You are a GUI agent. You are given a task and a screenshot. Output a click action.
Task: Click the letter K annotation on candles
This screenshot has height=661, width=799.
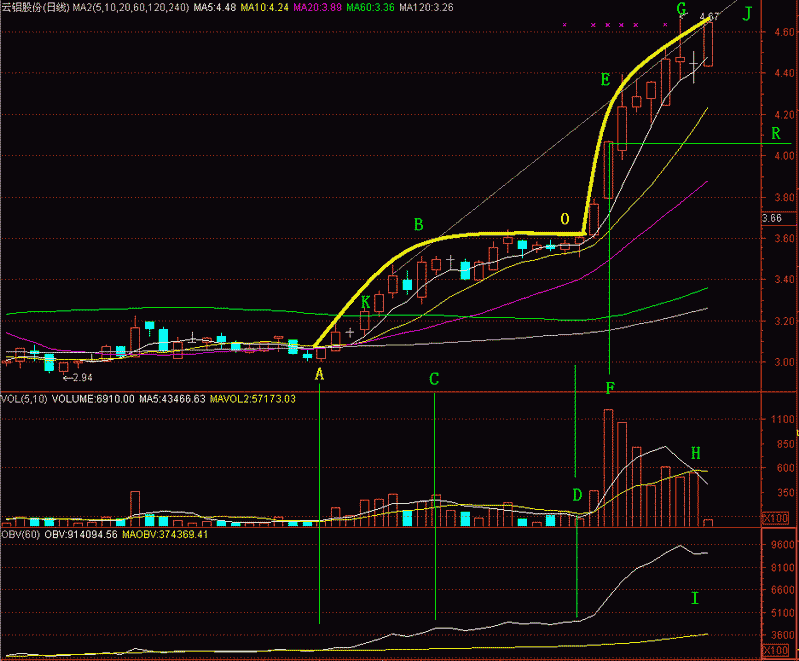pos(366,301)
